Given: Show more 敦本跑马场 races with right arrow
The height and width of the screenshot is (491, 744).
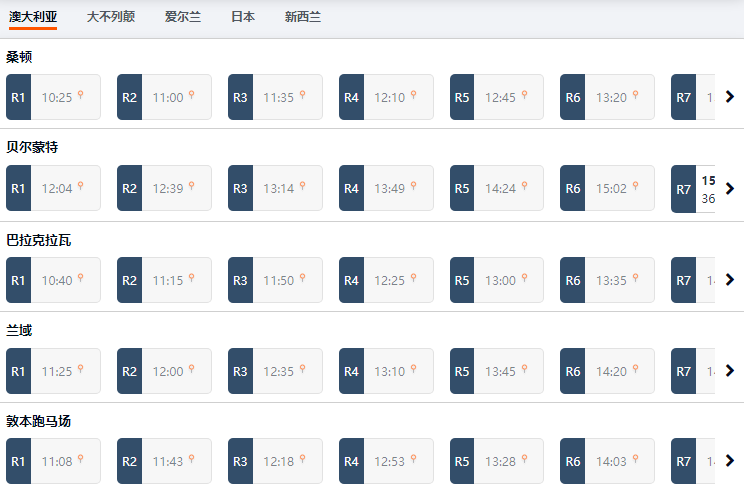Looking at the screenshot, I should (729, 461).
